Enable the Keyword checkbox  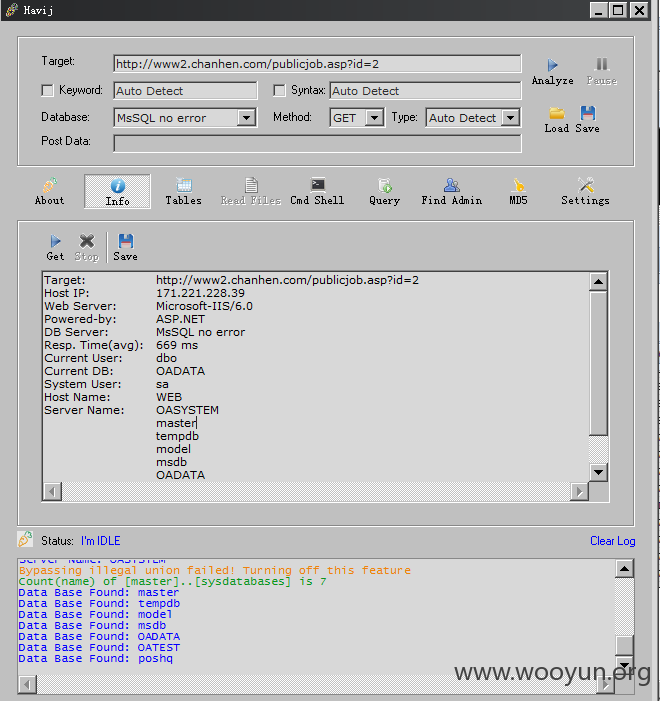click(47, 91)
